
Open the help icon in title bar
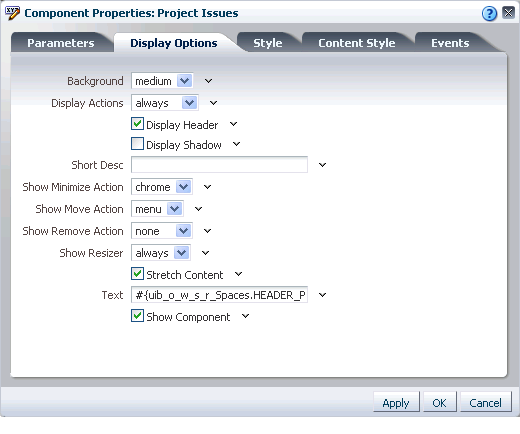[x=489, y=14]
